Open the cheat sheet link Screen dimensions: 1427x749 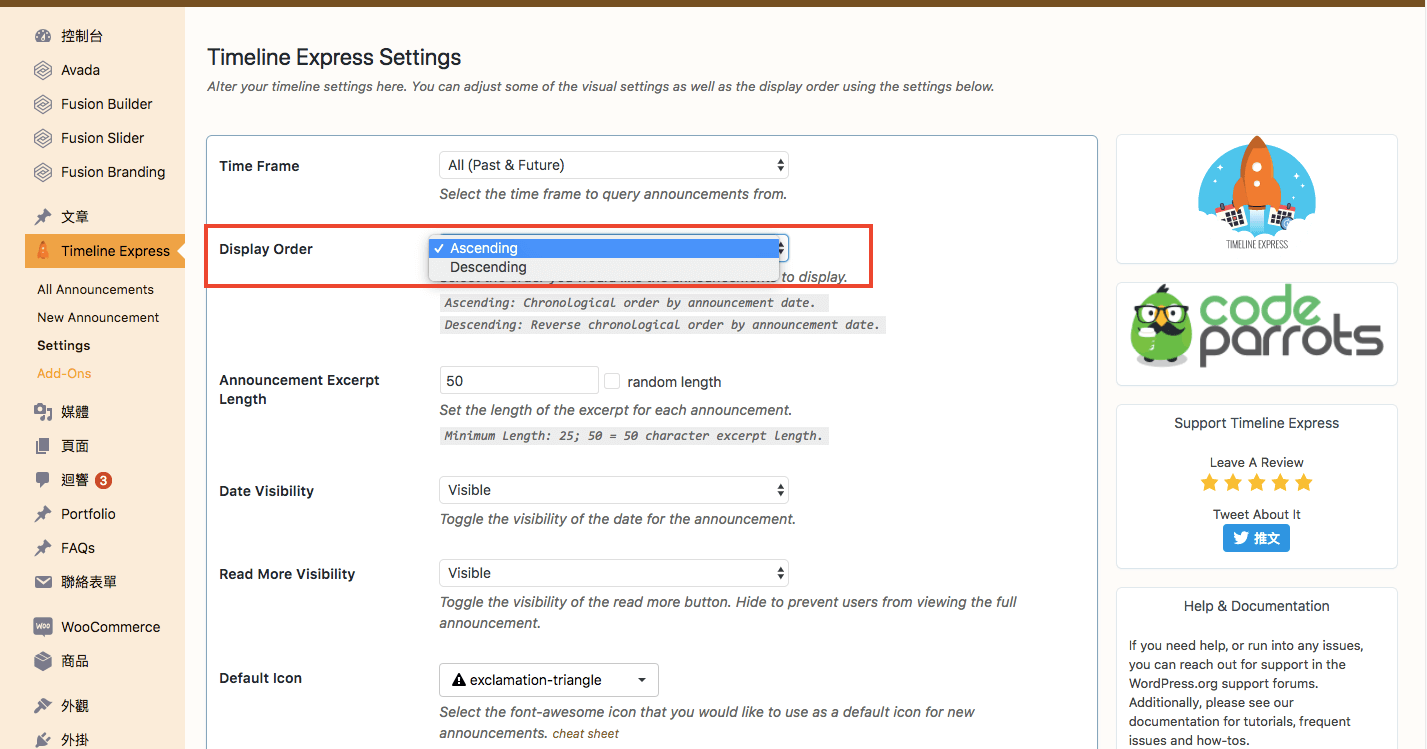coord(586,734)
